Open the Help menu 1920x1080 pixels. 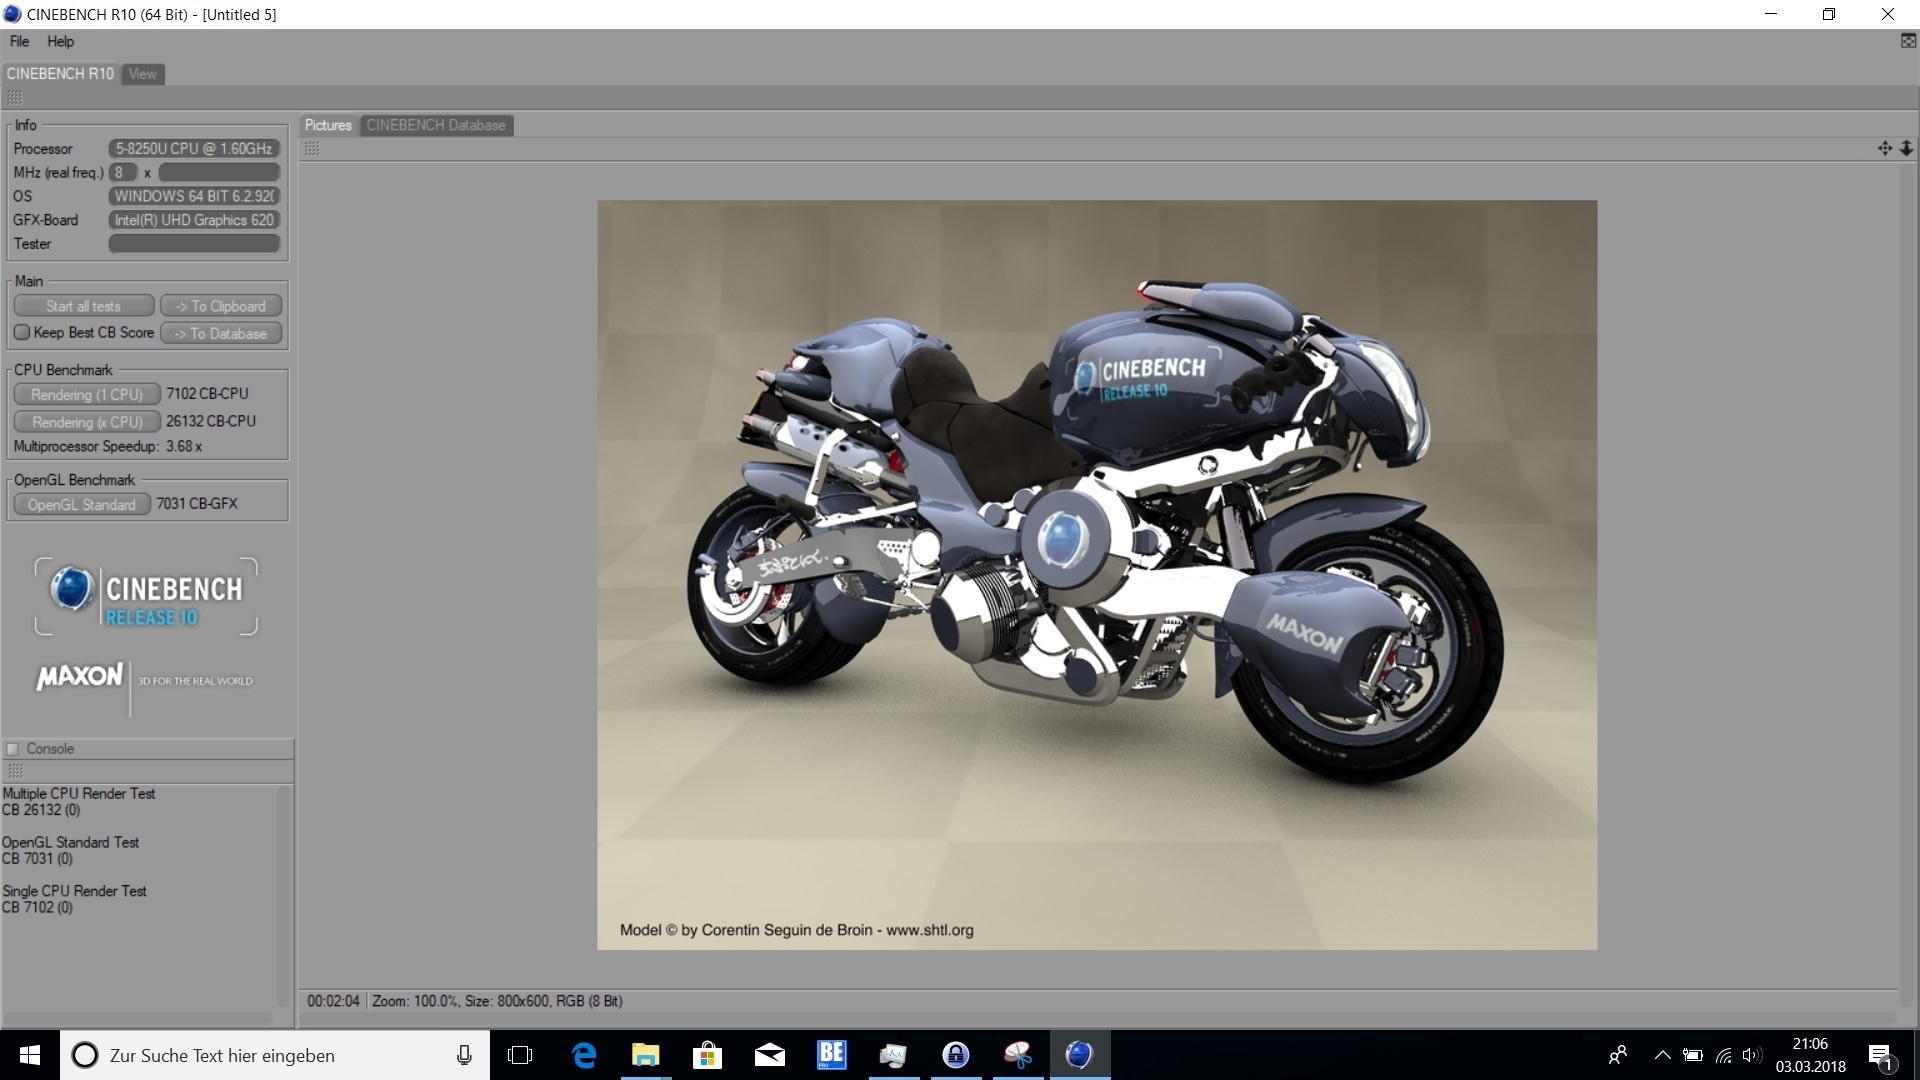[60, 41]
